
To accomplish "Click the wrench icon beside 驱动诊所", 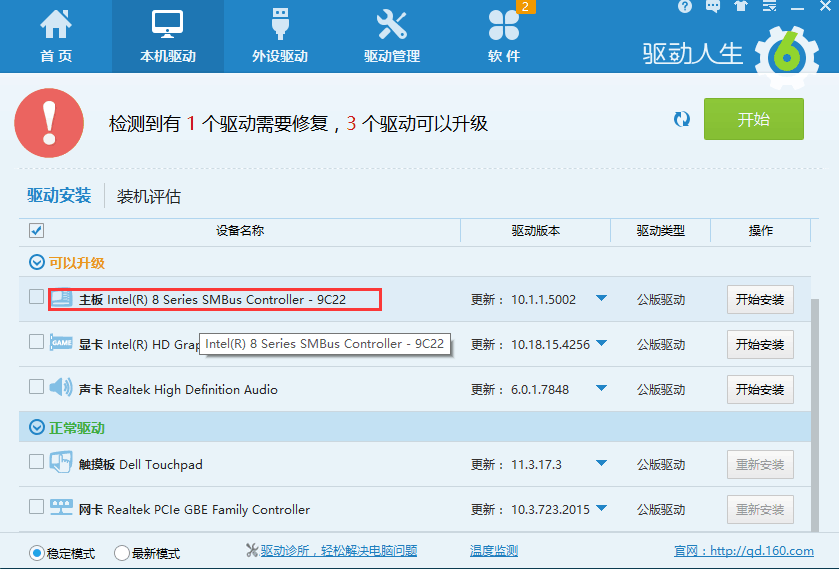I will [252, 550].
